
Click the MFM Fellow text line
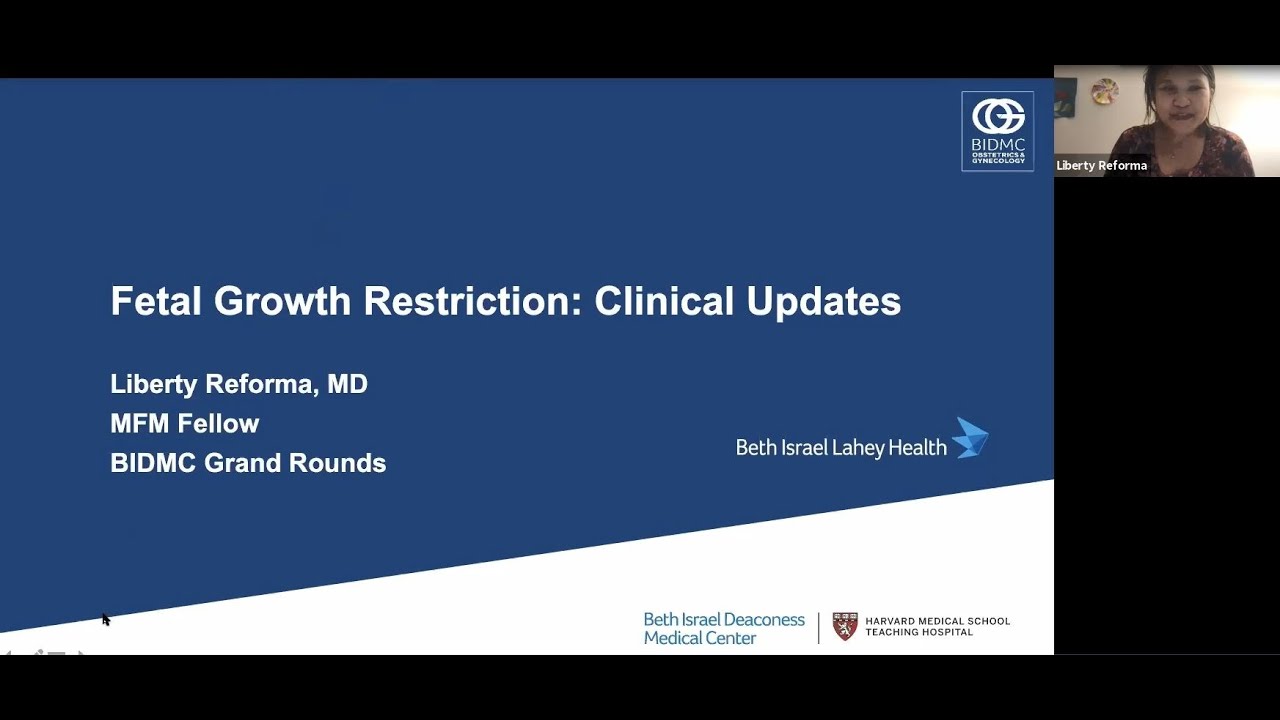click(185, 424)
